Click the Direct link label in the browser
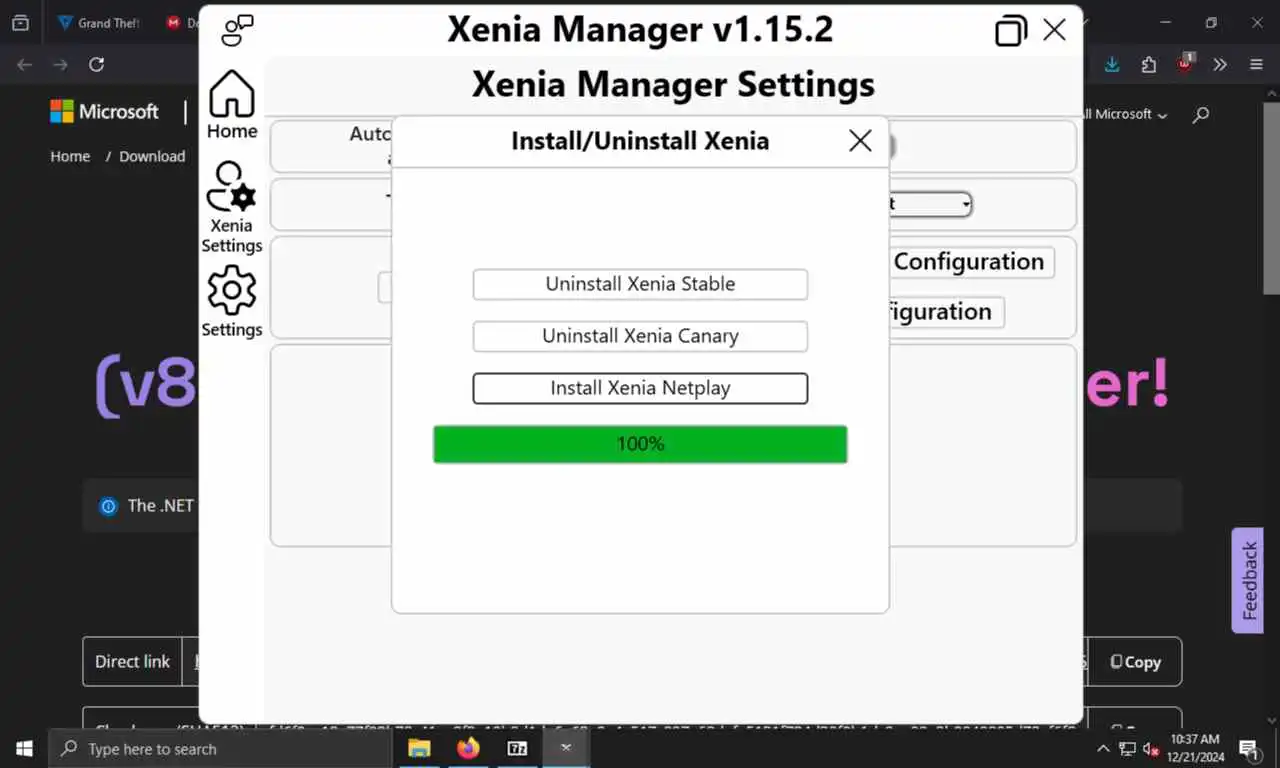This screenshot has width=1280, height=768. pos(132,662)
